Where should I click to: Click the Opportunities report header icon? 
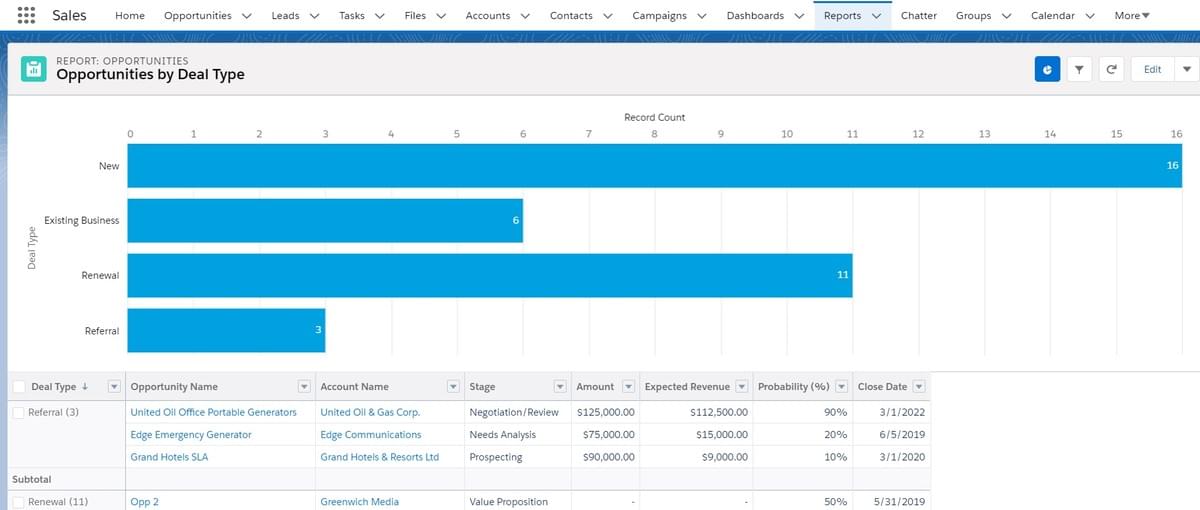click(x=34, y=68)
